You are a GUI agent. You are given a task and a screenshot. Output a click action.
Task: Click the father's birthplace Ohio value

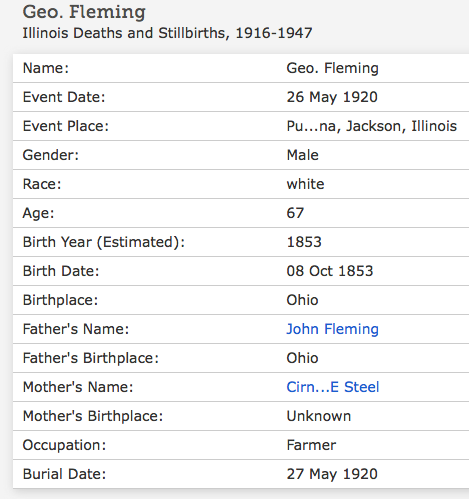302,358
